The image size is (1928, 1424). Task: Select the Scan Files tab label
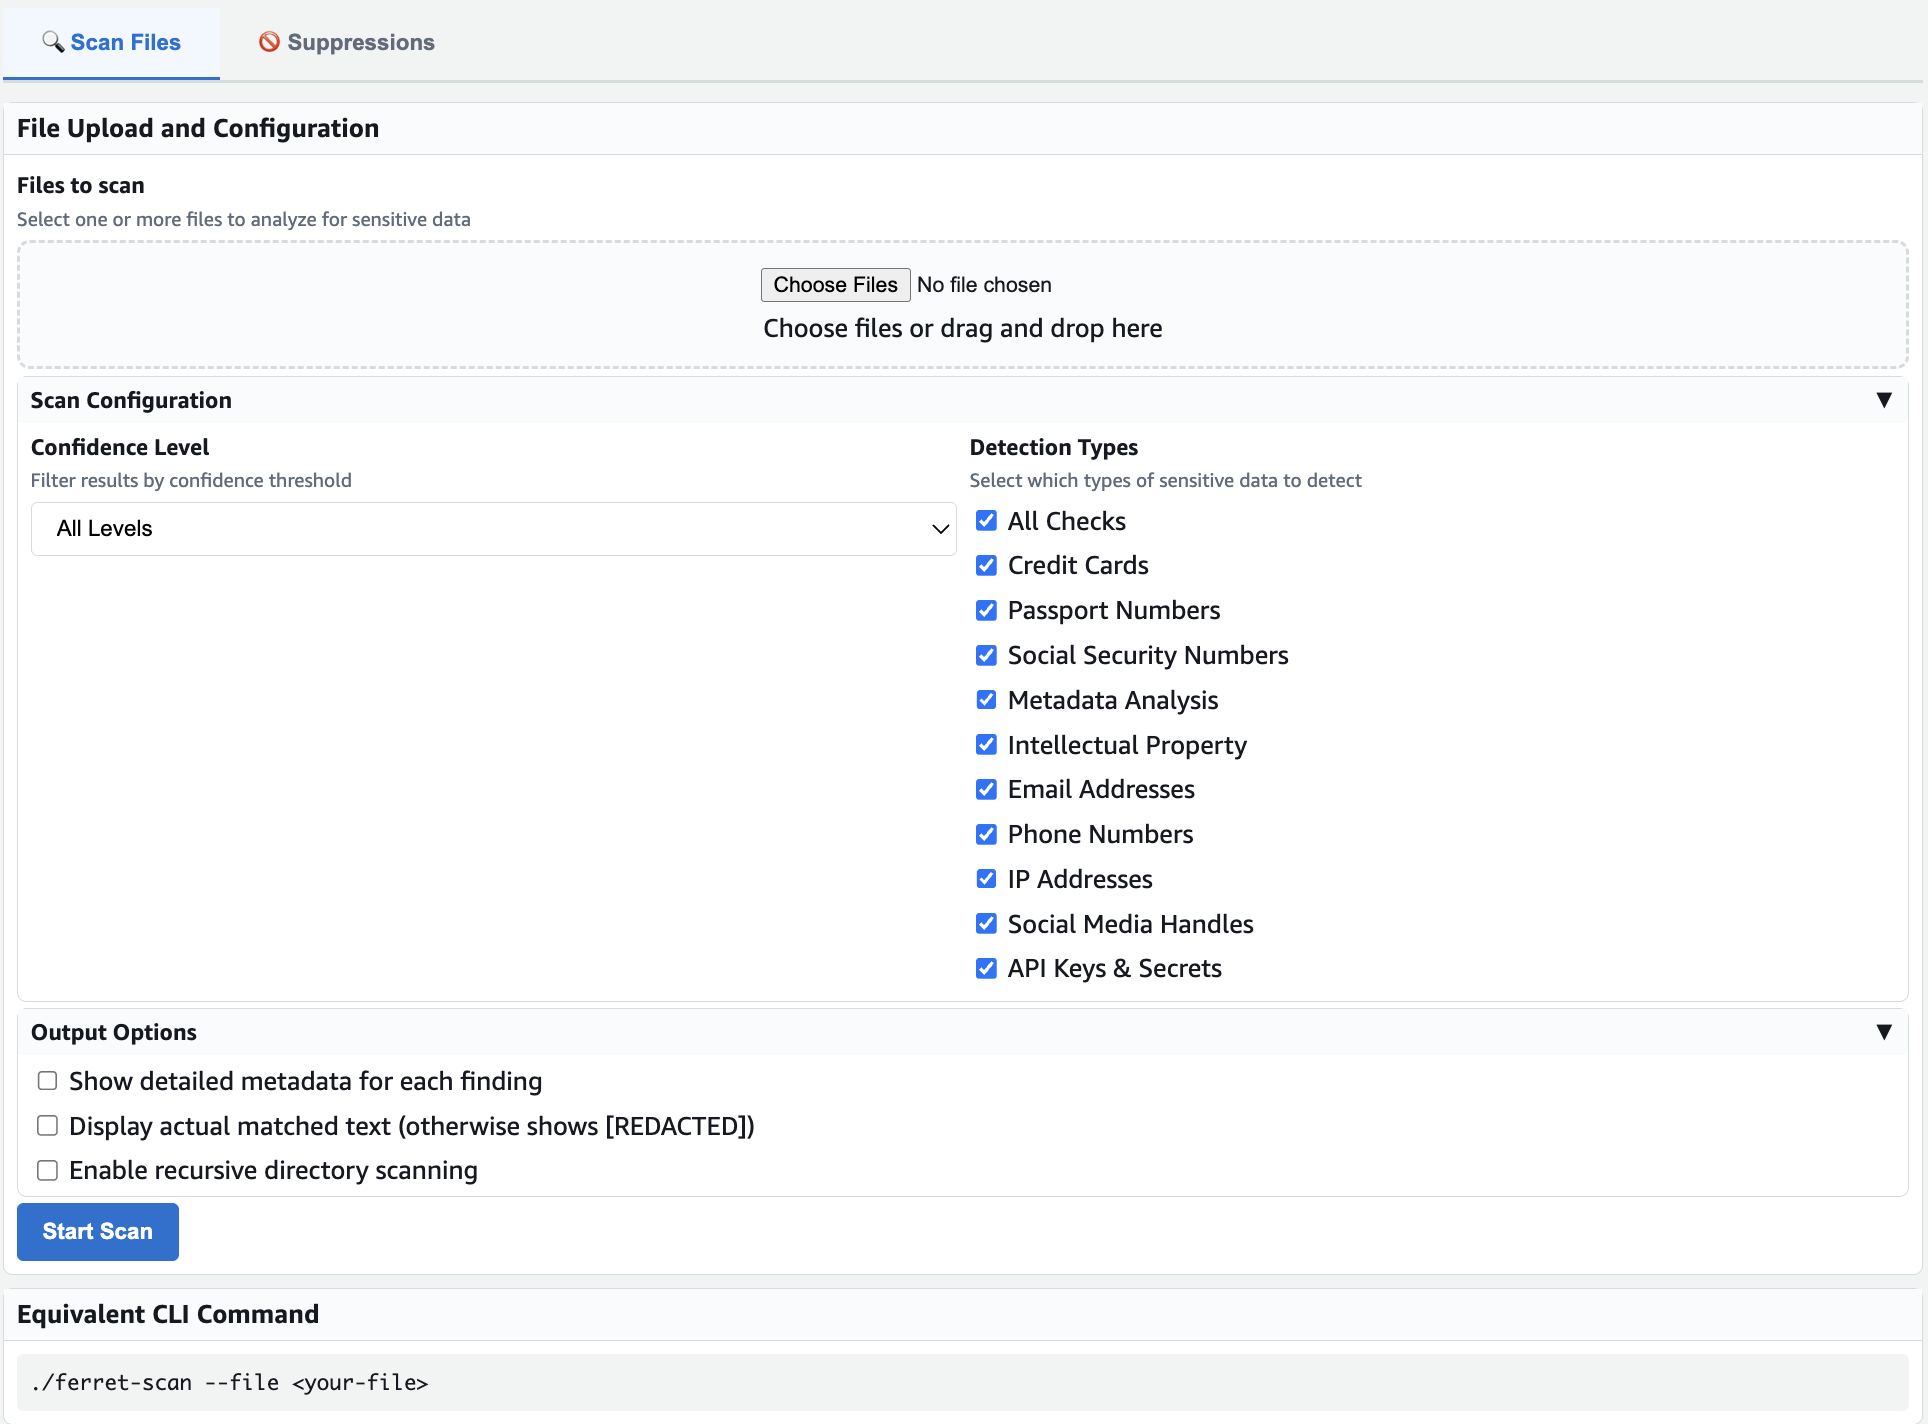tap(126, 42)
